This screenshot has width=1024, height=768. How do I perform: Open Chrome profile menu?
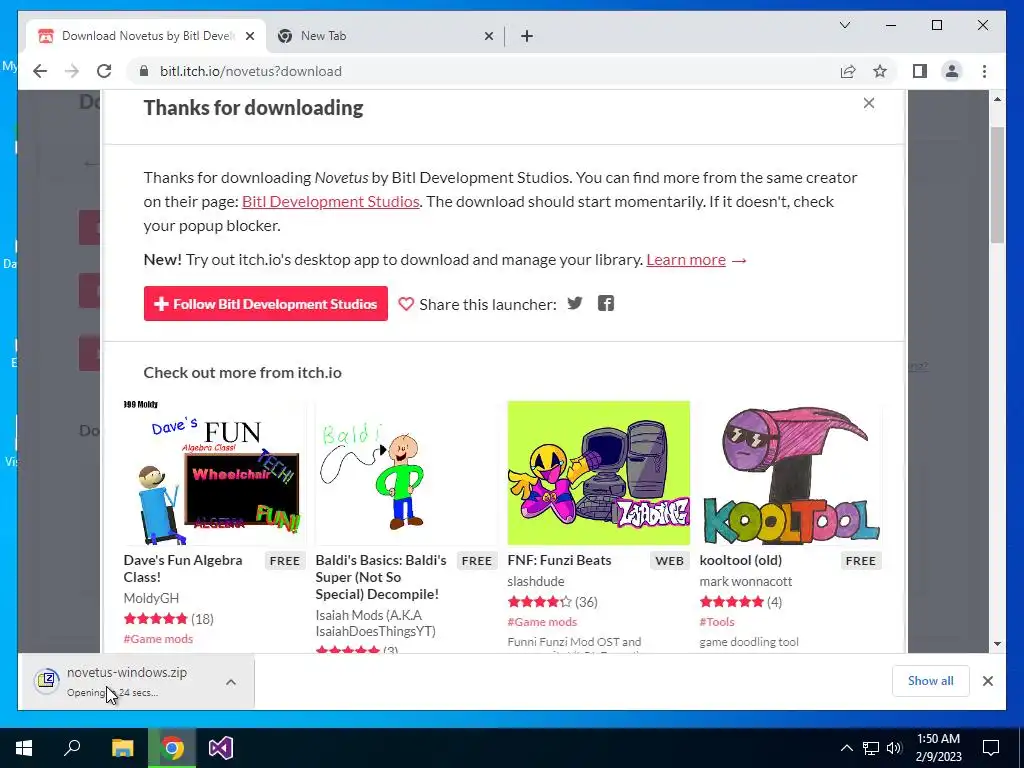[952, 71]
